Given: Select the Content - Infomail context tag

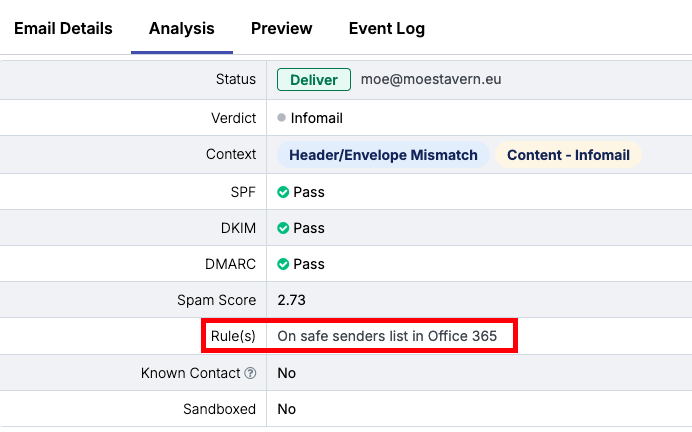Looking at the screenshot, I should point(567,155).
